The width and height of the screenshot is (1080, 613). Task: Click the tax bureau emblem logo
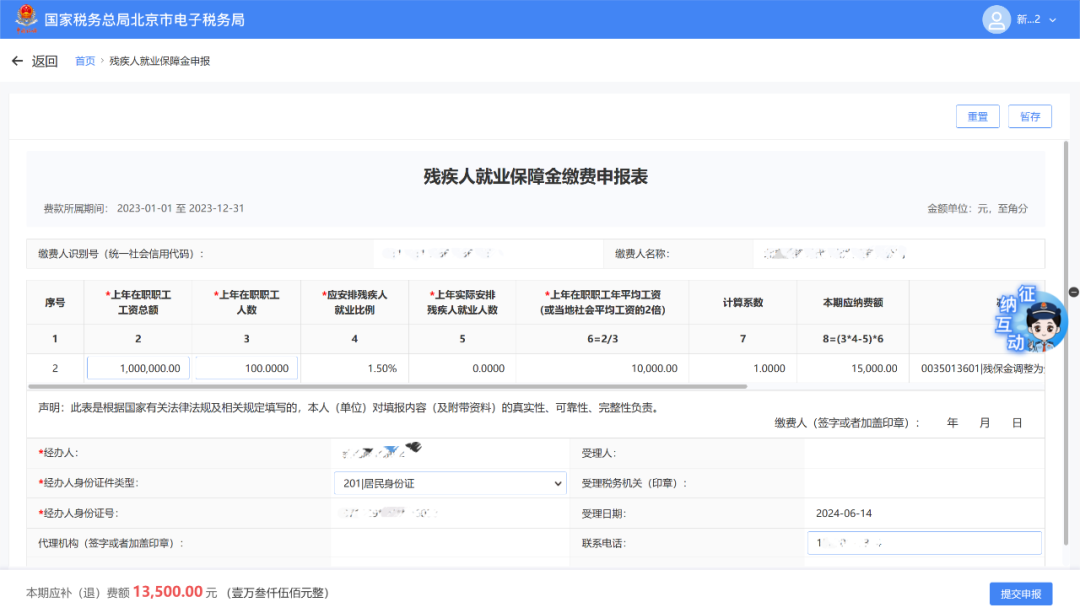(x=26, y=19)
